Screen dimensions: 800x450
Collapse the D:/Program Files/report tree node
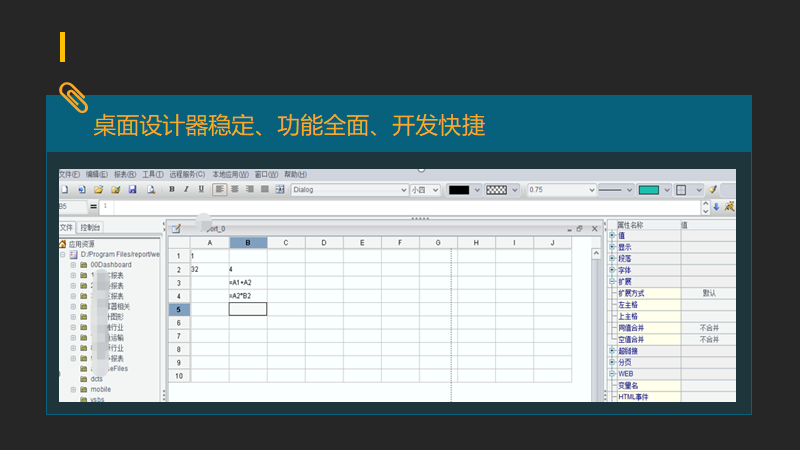click(x=63, y=254)
